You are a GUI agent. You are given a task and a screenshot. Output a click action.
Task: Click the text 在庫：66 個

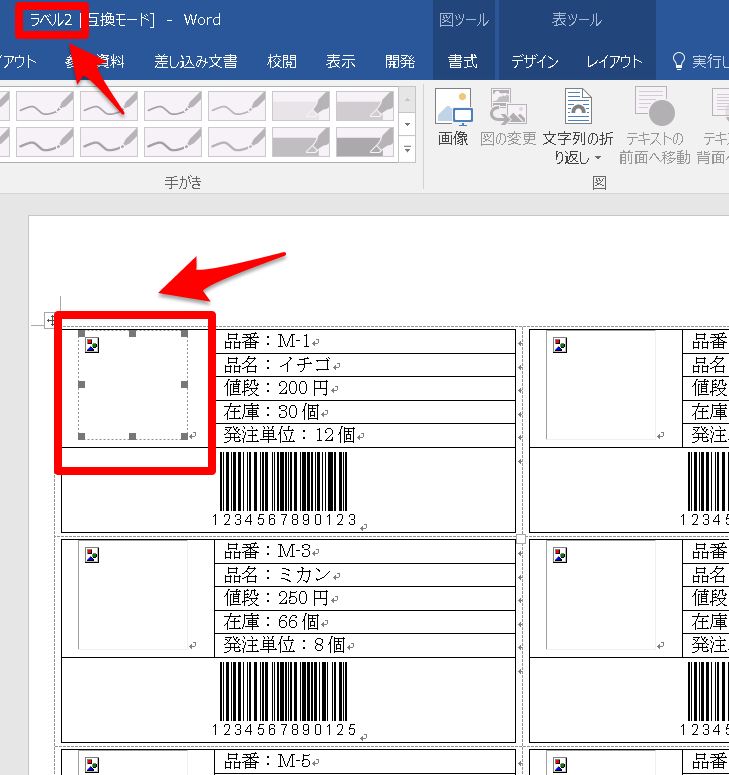(271, 621)
